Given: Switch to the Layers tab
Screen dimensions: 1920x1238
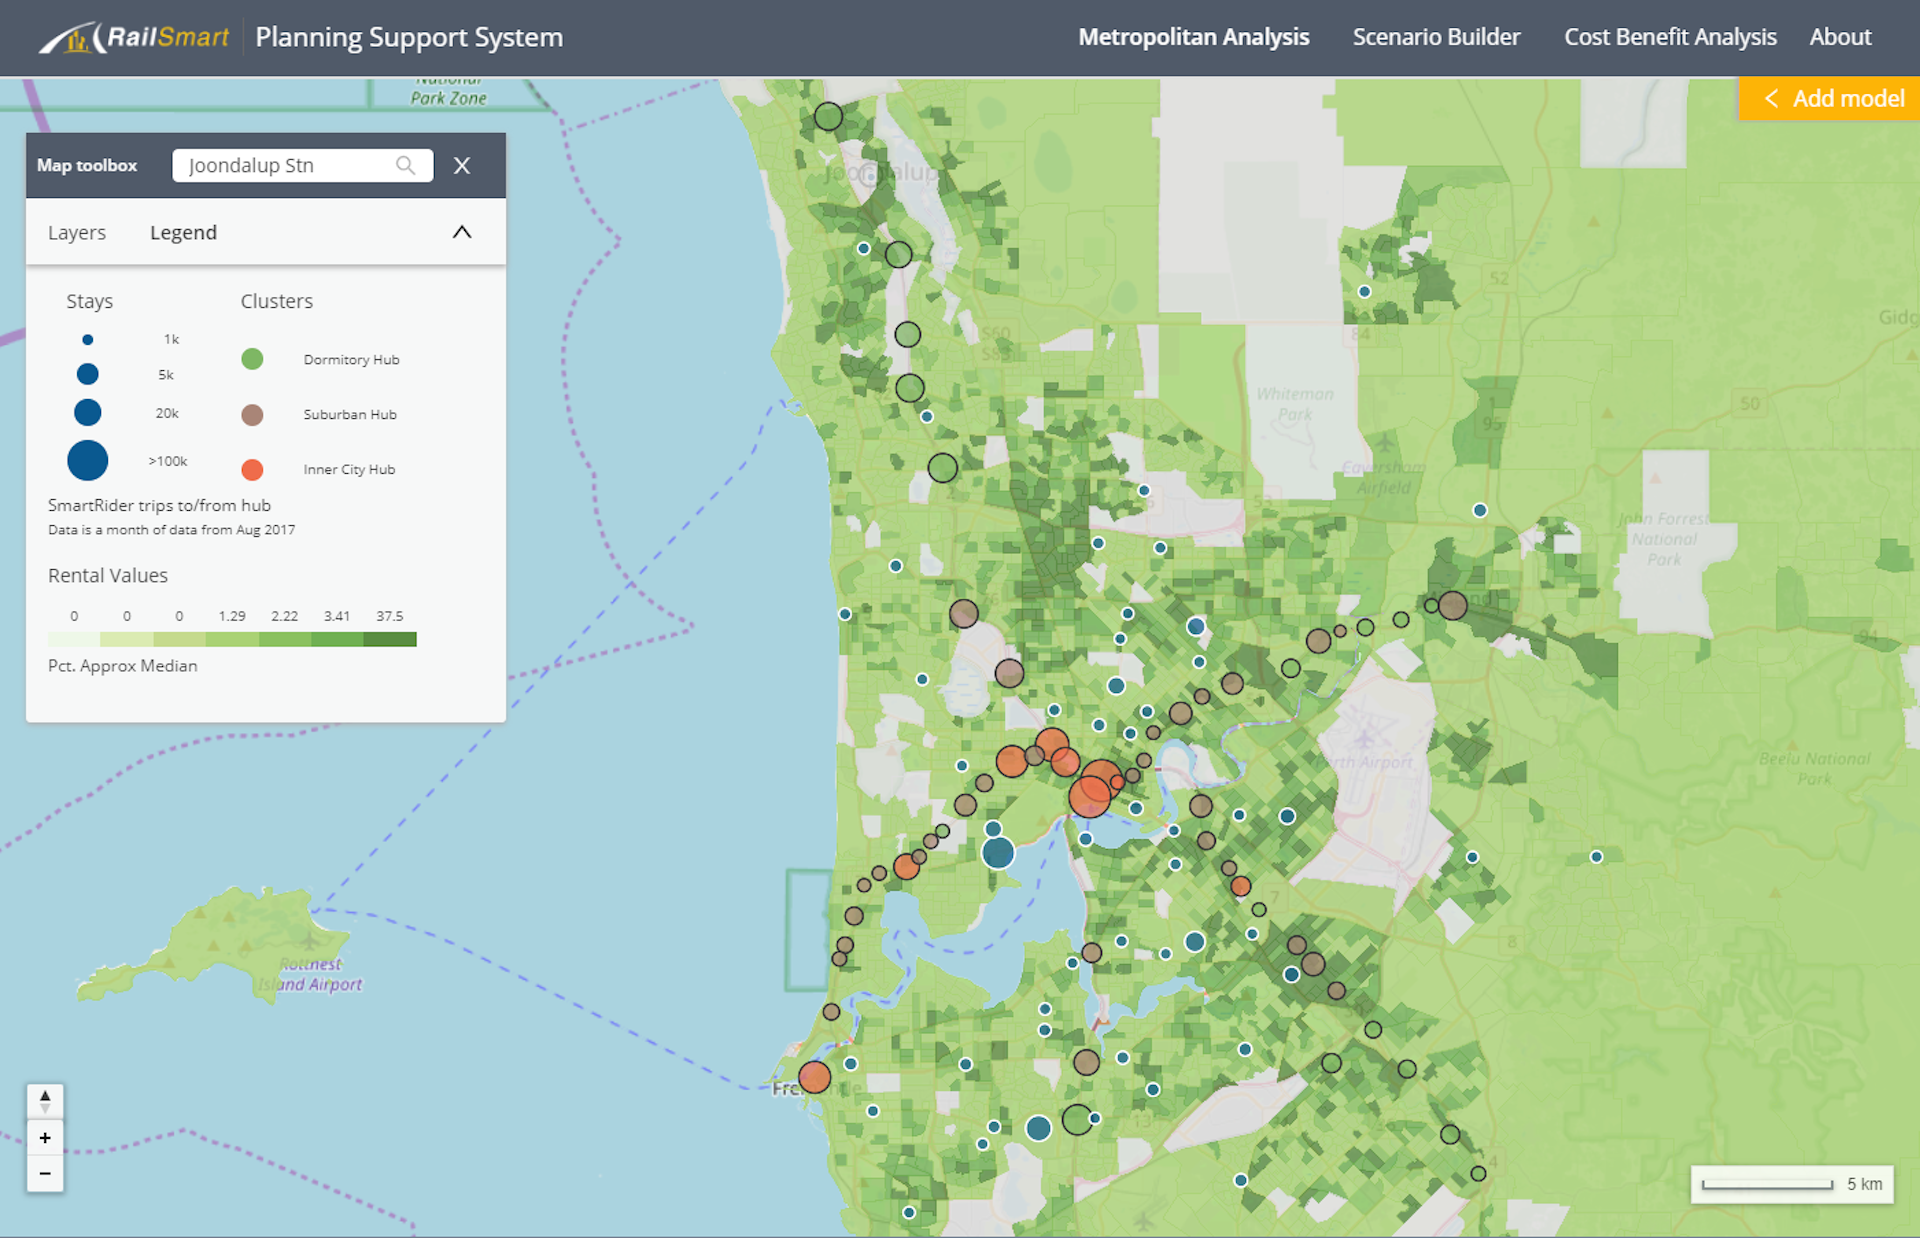Looking at the screenshot, I should pyautogui.click(x=77, y=233).
